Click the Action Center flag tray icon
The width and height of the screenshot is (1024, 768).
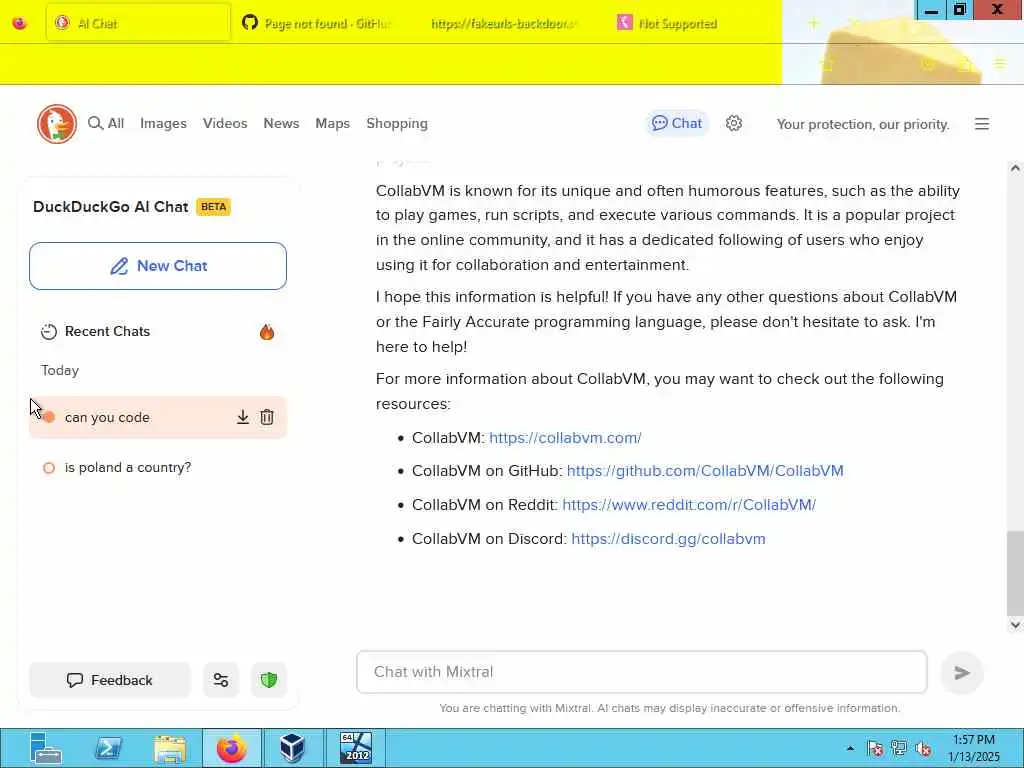pos(876,748)
